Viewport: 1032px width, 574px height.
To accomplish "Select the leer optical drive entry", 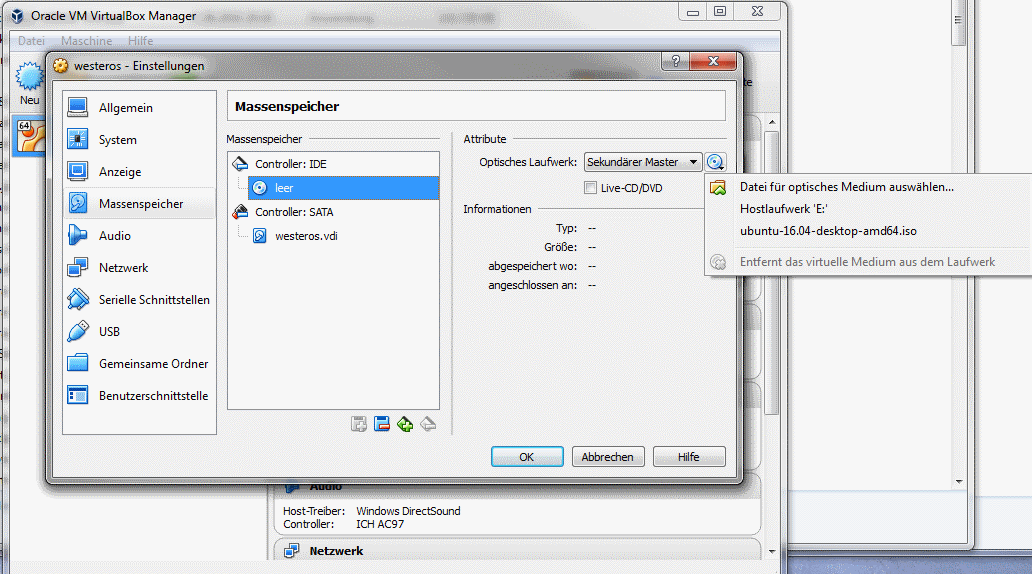I will [343, 188].
